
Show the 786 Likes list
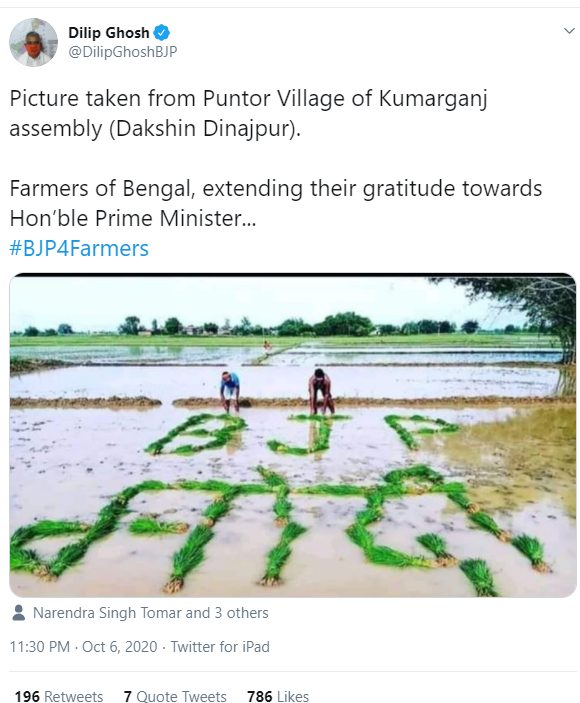point(278,696)
